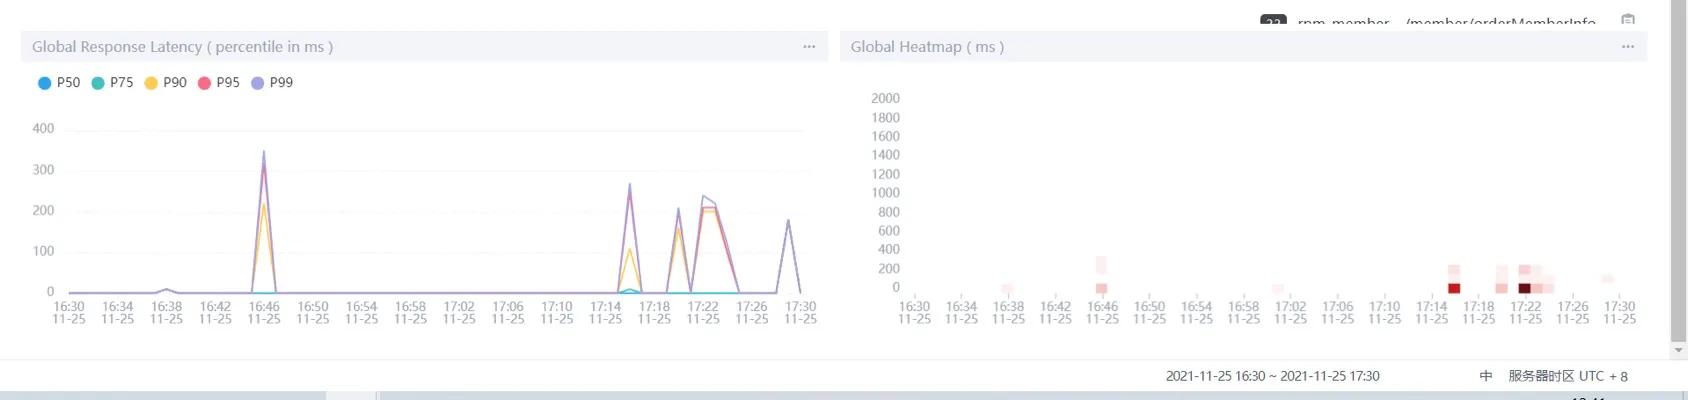
Task: Click the Global Heatmap ( ms ) panel title
Action: point(927,47)
